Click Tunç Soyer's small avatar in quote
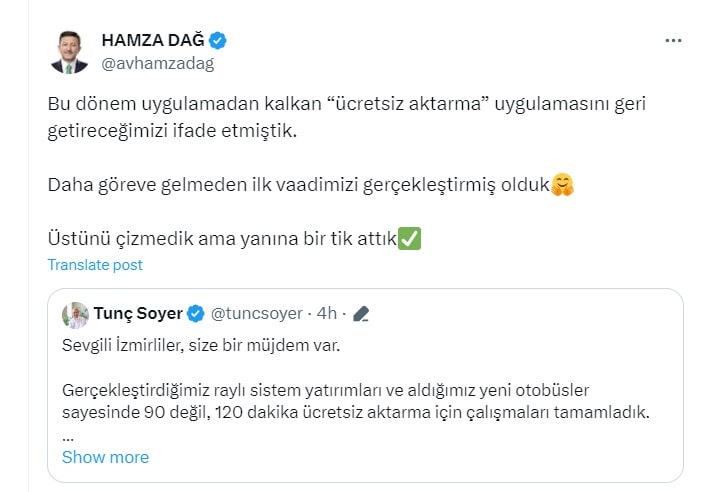Image resolution: width=701 pixels, height=492 pixels. point(75,314)
